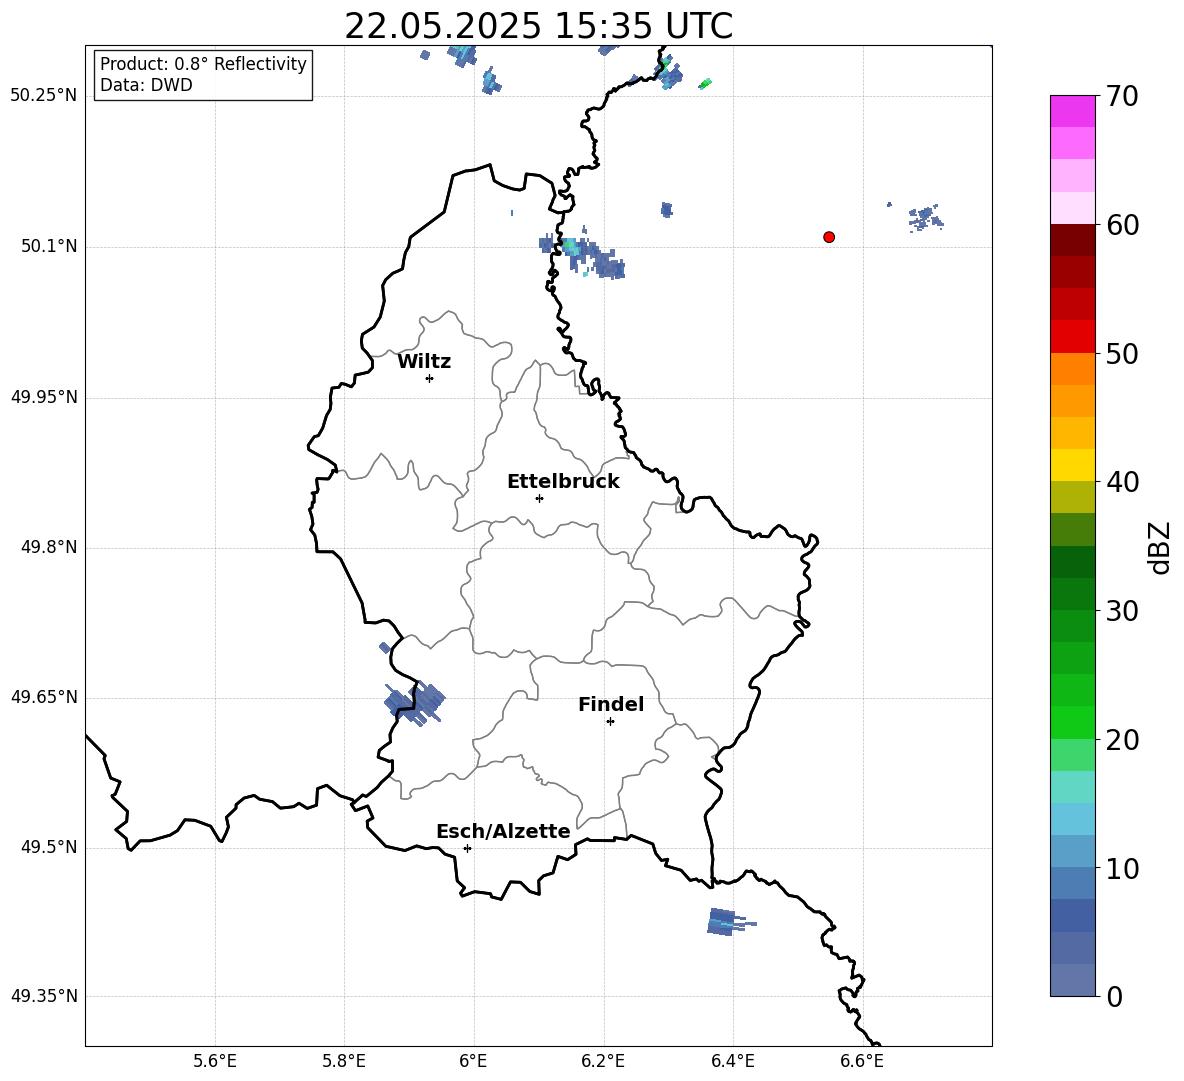
Task: Click the yellow 40 dBZ colorbar segment
Action: [x=1072, y=465]
